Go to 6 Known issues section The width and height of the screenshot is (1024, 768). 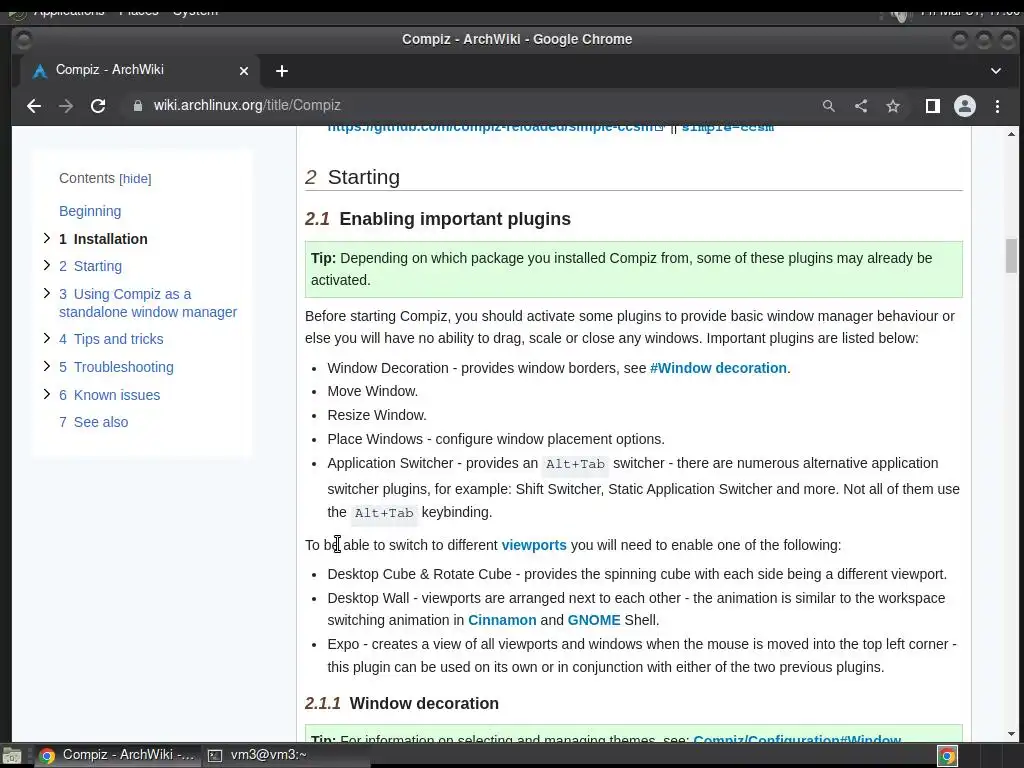pos(109,395)
